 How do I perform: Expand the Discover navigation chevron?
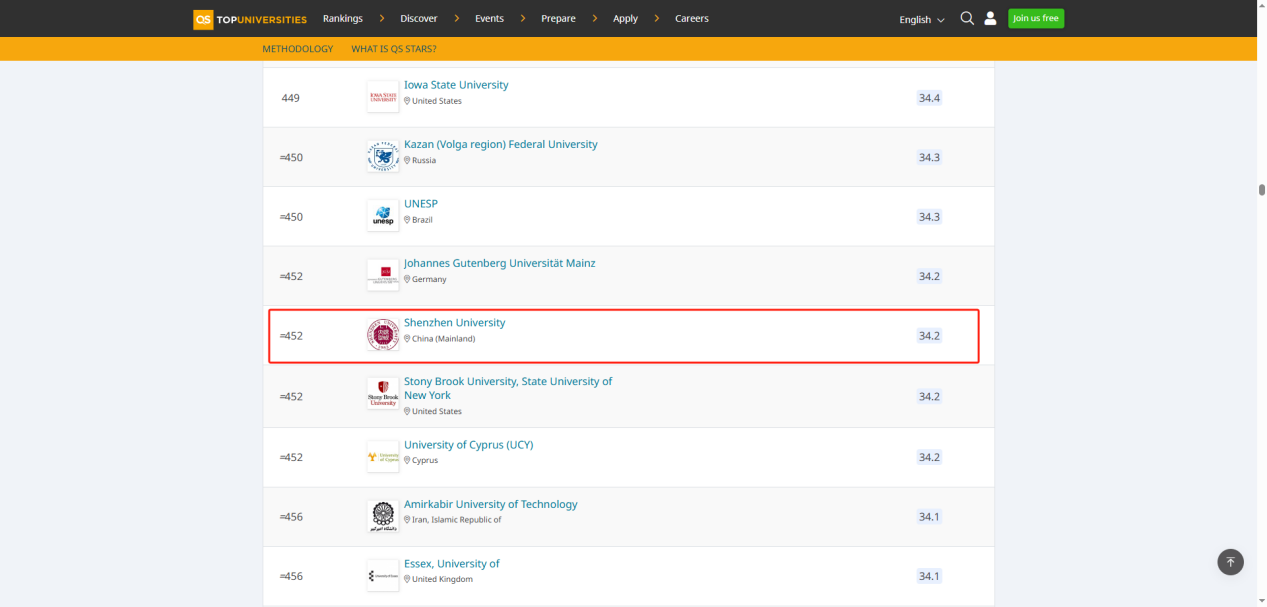tap(458, 18)
